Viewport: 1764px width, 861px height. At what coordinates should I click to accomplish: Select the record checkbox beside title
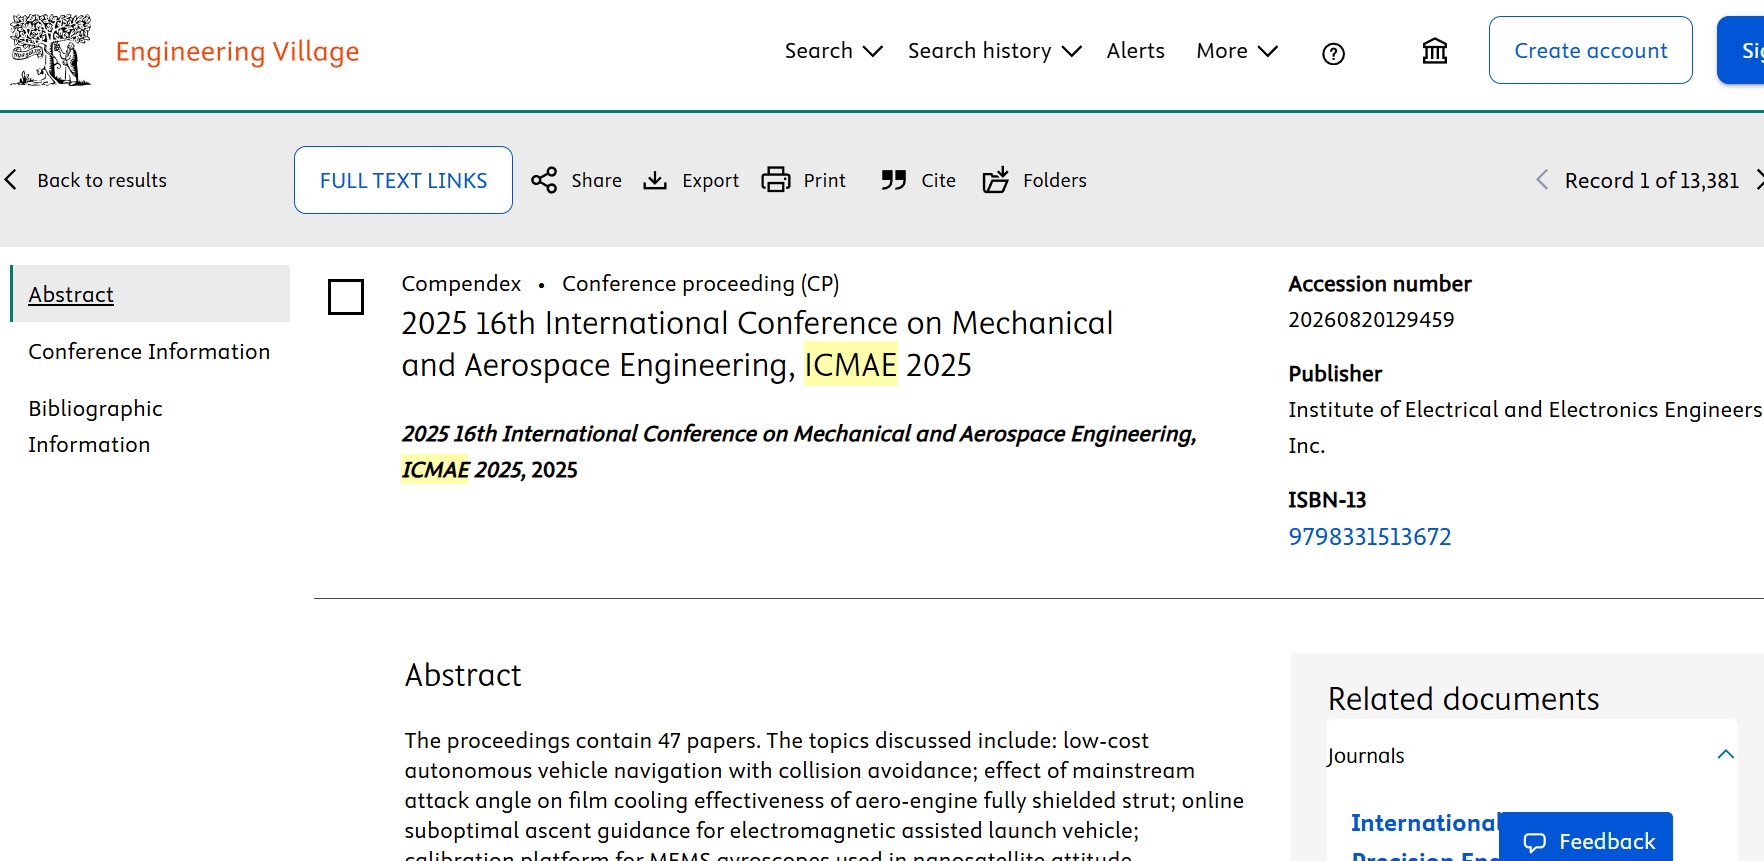pyautogui.click(x=346, y=297)
